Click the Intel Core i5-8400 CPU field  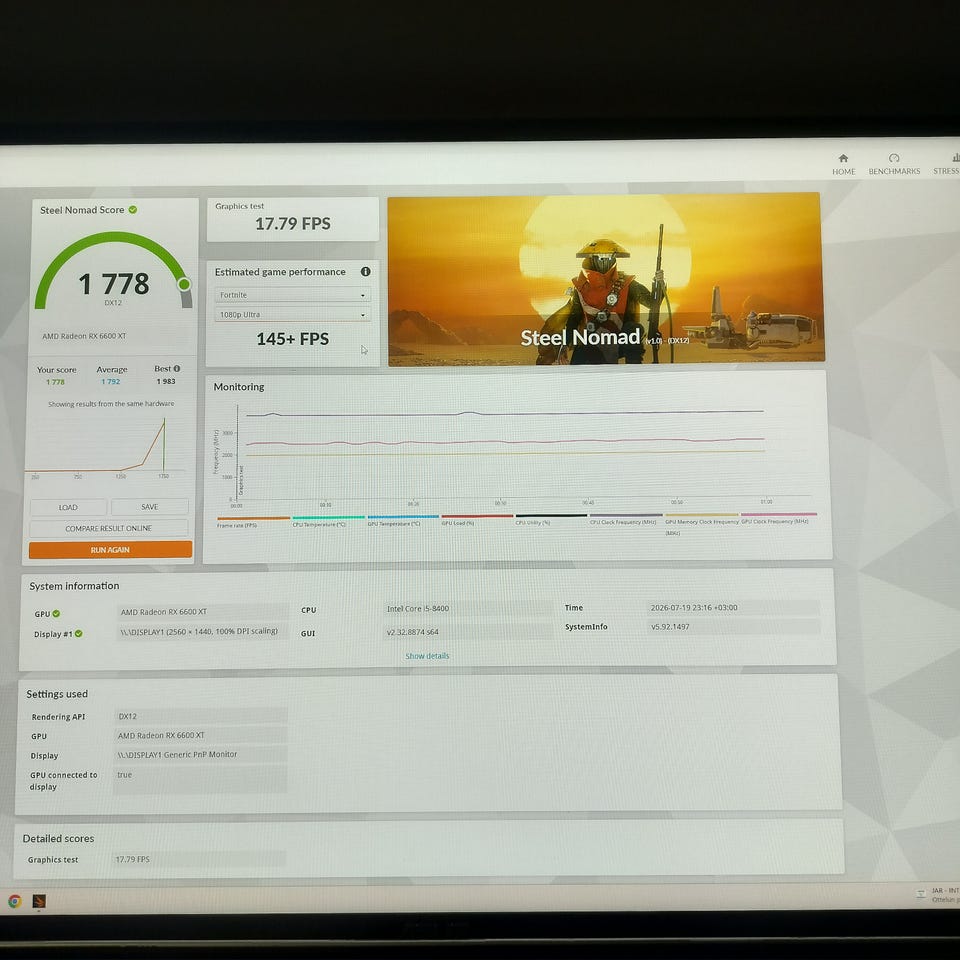tap(468, 609)
